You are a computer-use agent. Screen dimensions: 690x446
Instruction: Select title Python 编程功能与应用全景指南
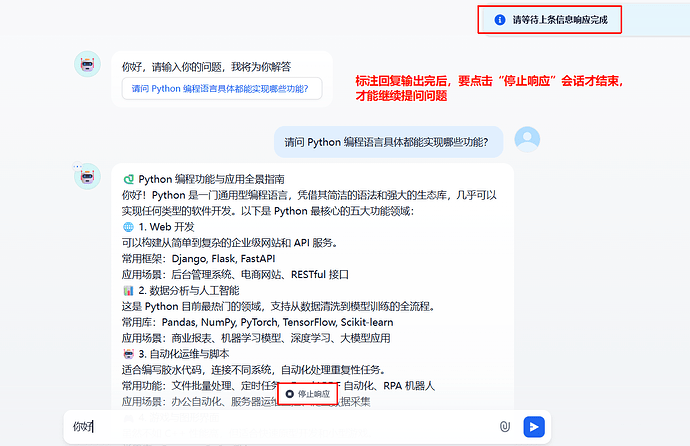211,179
